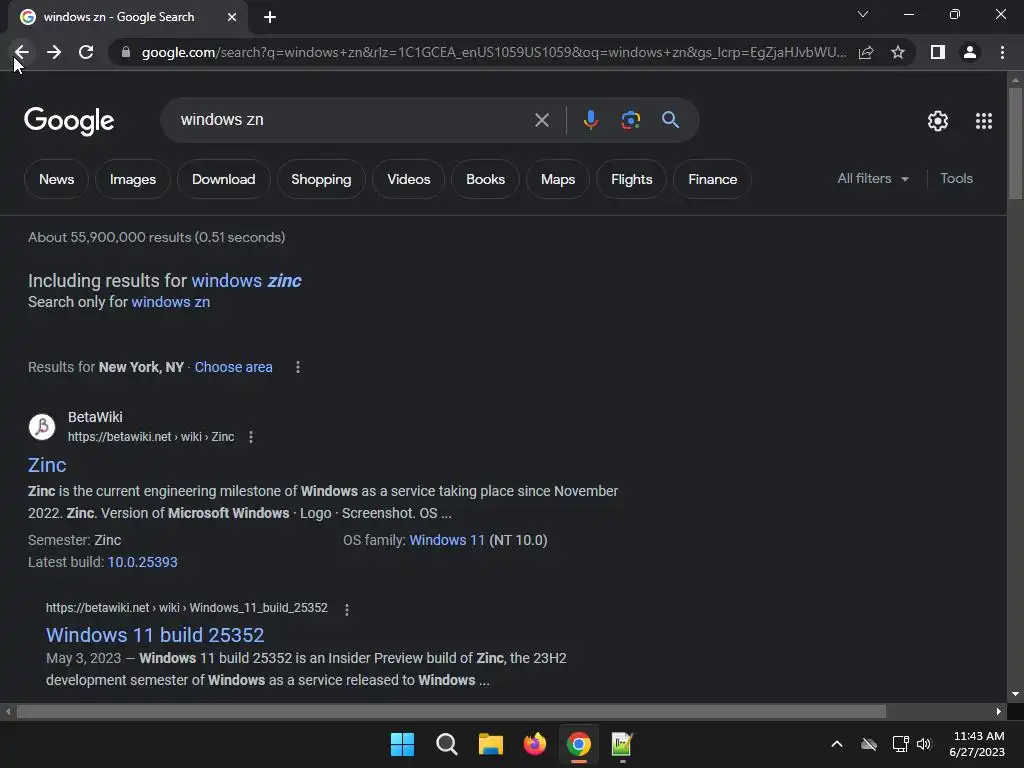Image resolution: width=1024 pixels, height=768 pixels.
Task: Launch Firefox from the taskbar
Action: tap(535, 744)
